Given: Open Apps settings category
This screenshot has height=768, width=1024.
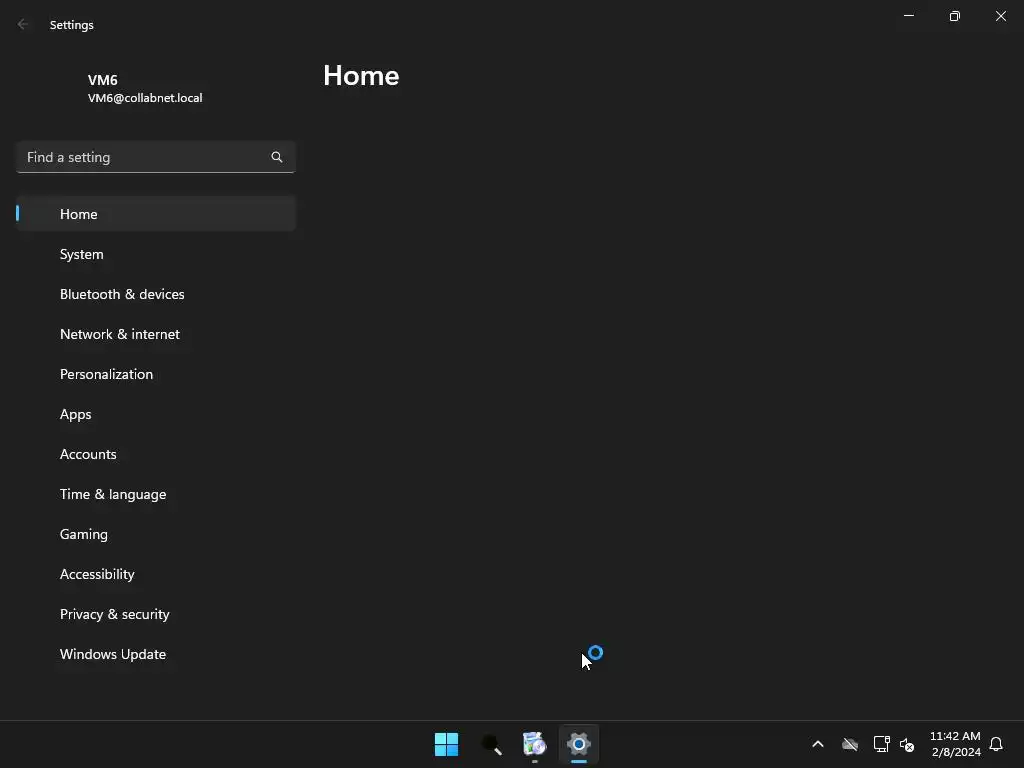Looking at the screenshot, I should tap(155, 414).
